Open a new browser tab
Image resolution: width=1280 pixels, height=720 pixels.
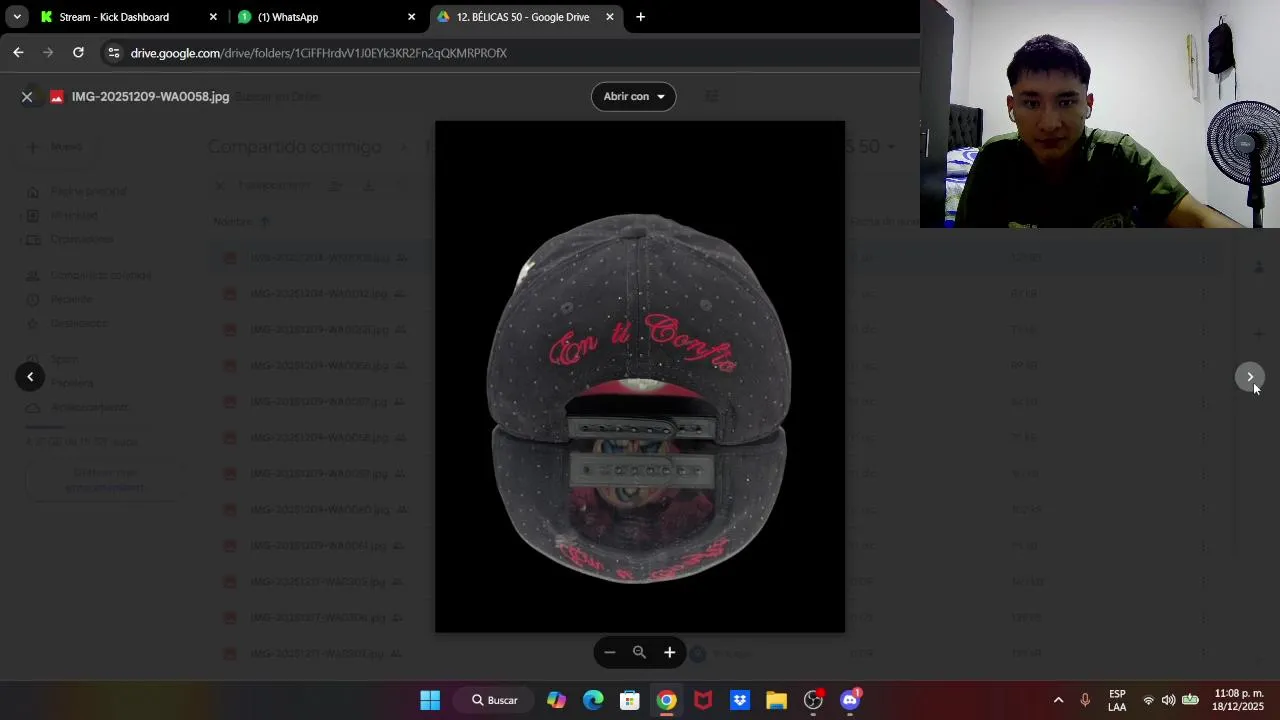[640, 17]
